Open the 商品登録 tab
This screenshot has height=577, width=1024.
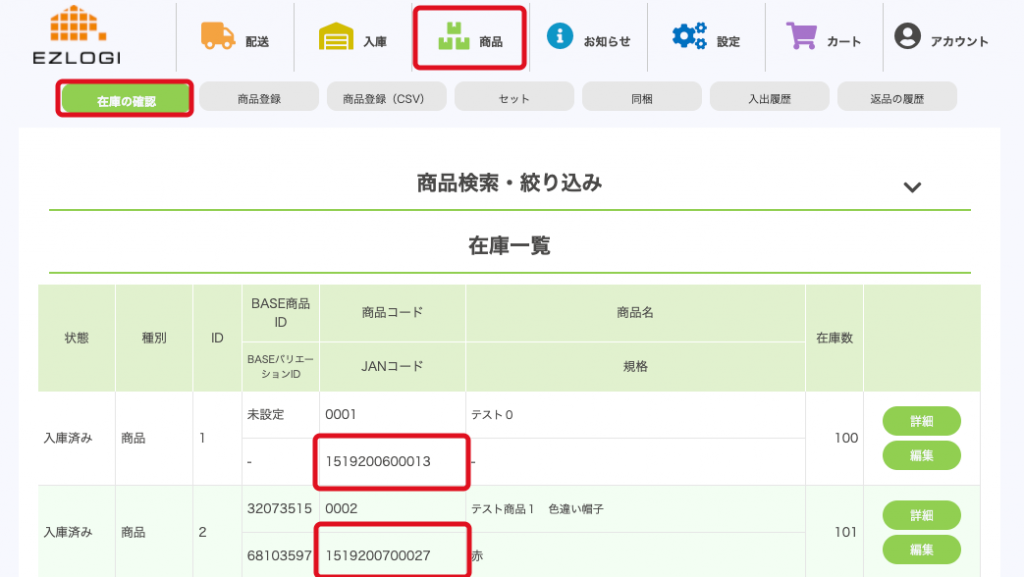pyautogui.click(x=259, y=98)
